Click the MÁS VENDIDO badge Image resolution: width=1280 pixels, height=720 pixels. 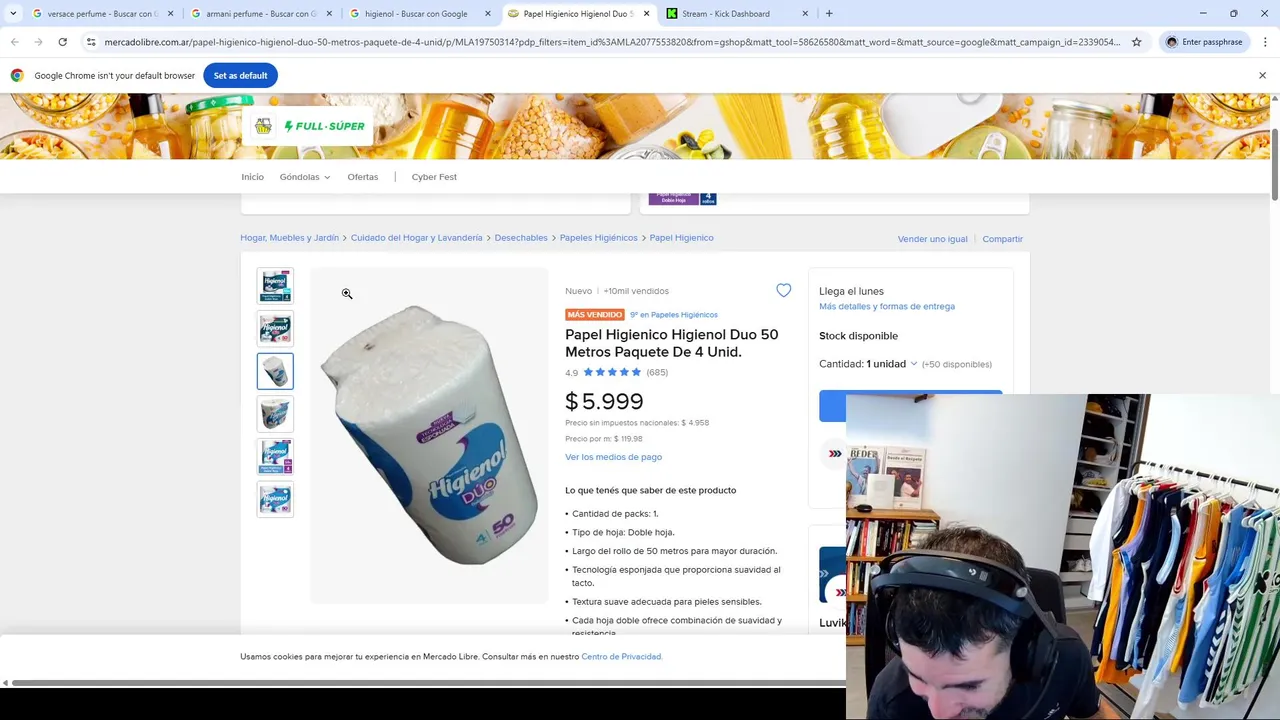595,315
